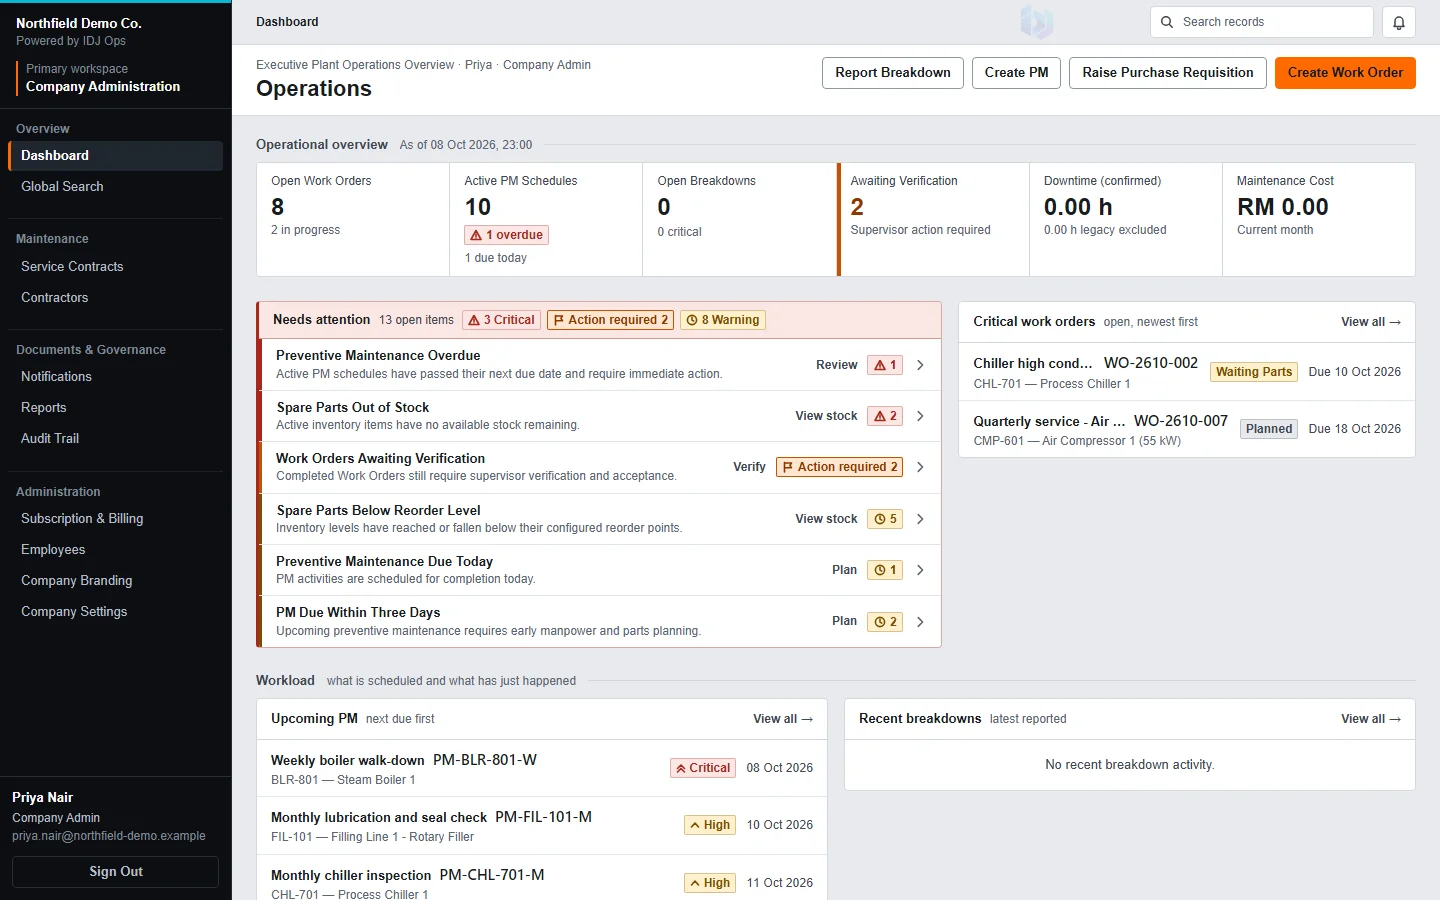This screenshot has width=1440, height=900.
Task: Open the Open Work Orders summary card
Action: (353, 220)
